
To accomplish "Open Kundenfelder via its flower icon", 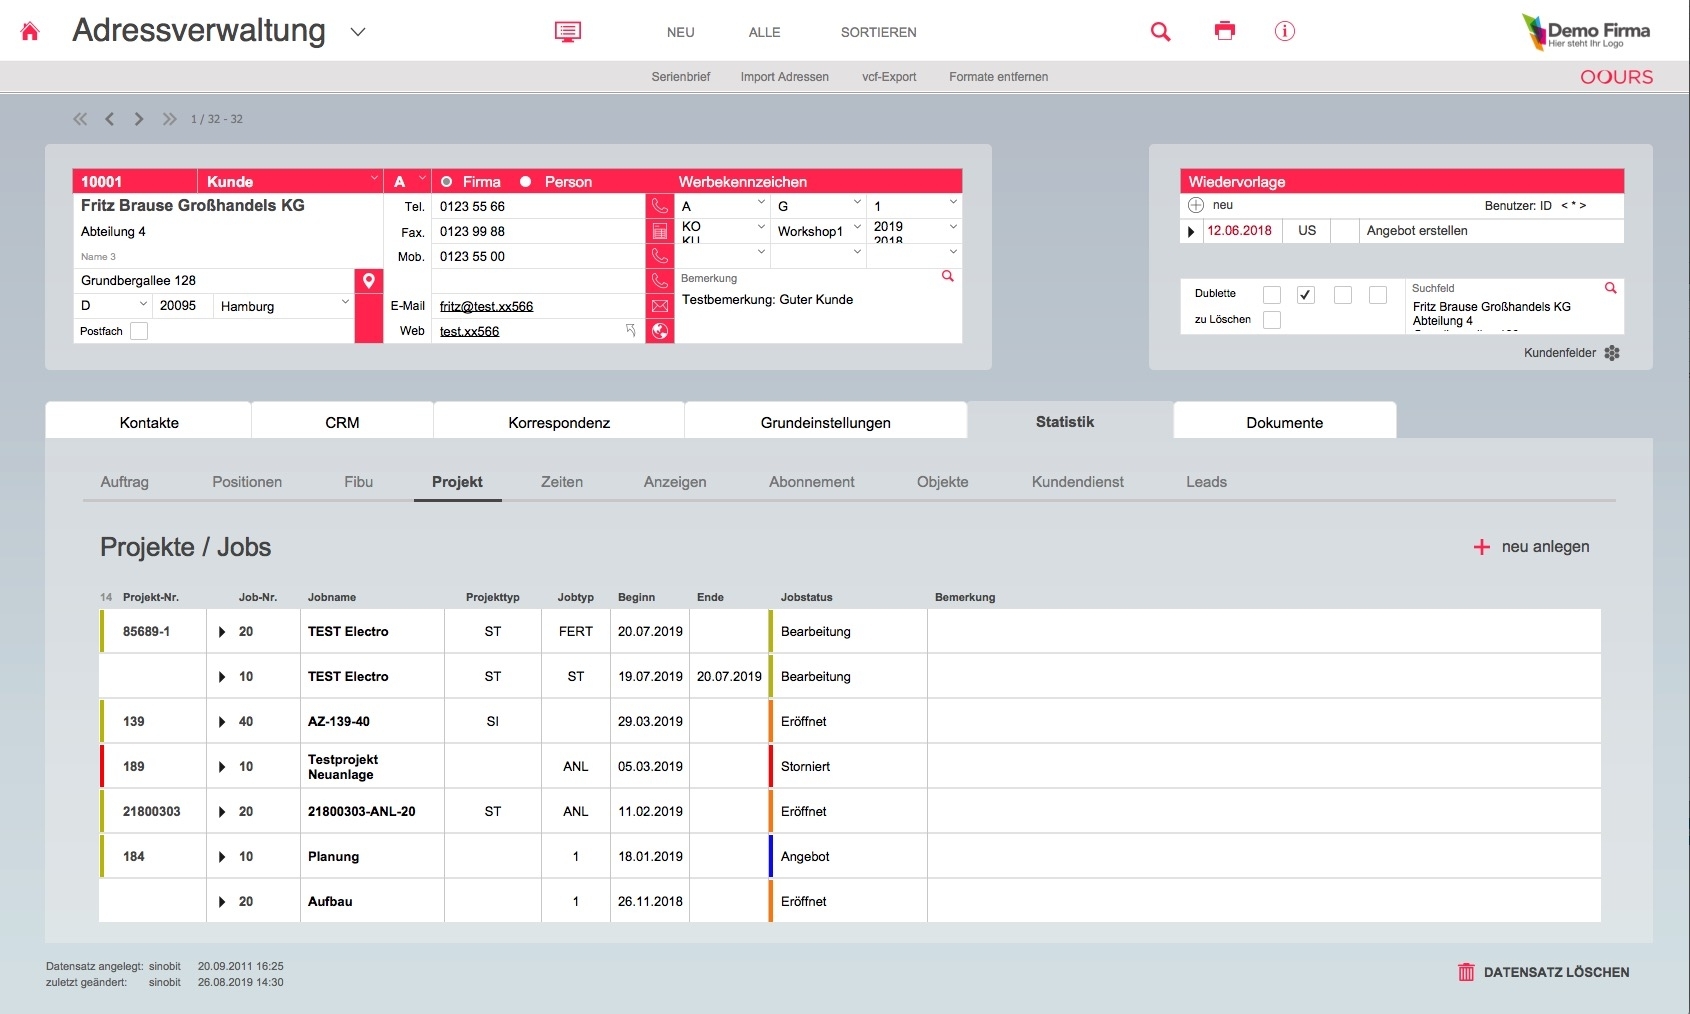I will (x=1612, y=353).
